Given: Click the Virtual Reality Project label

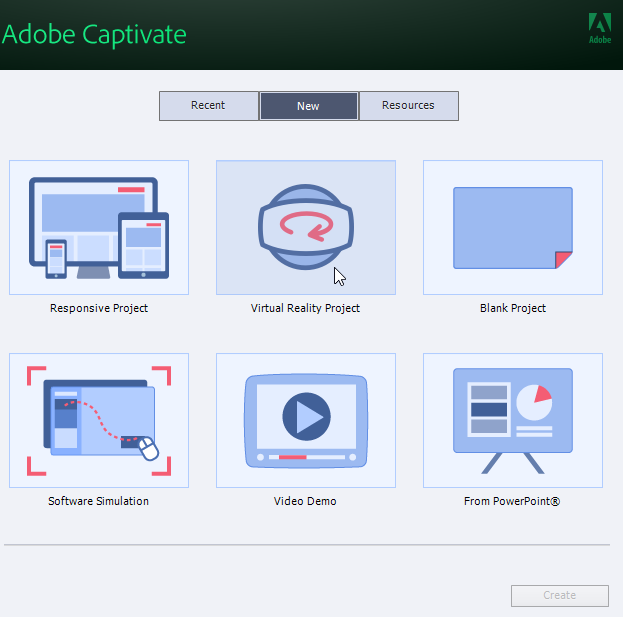Looking at the screenshot, I should coord(305,308).
